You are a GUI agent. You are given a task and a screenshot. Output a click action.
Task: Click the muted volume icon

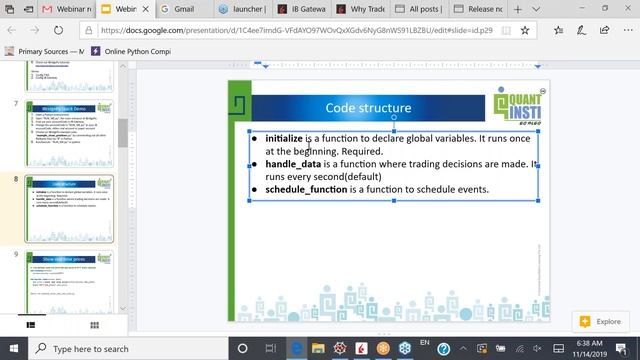tap(538, 349)
